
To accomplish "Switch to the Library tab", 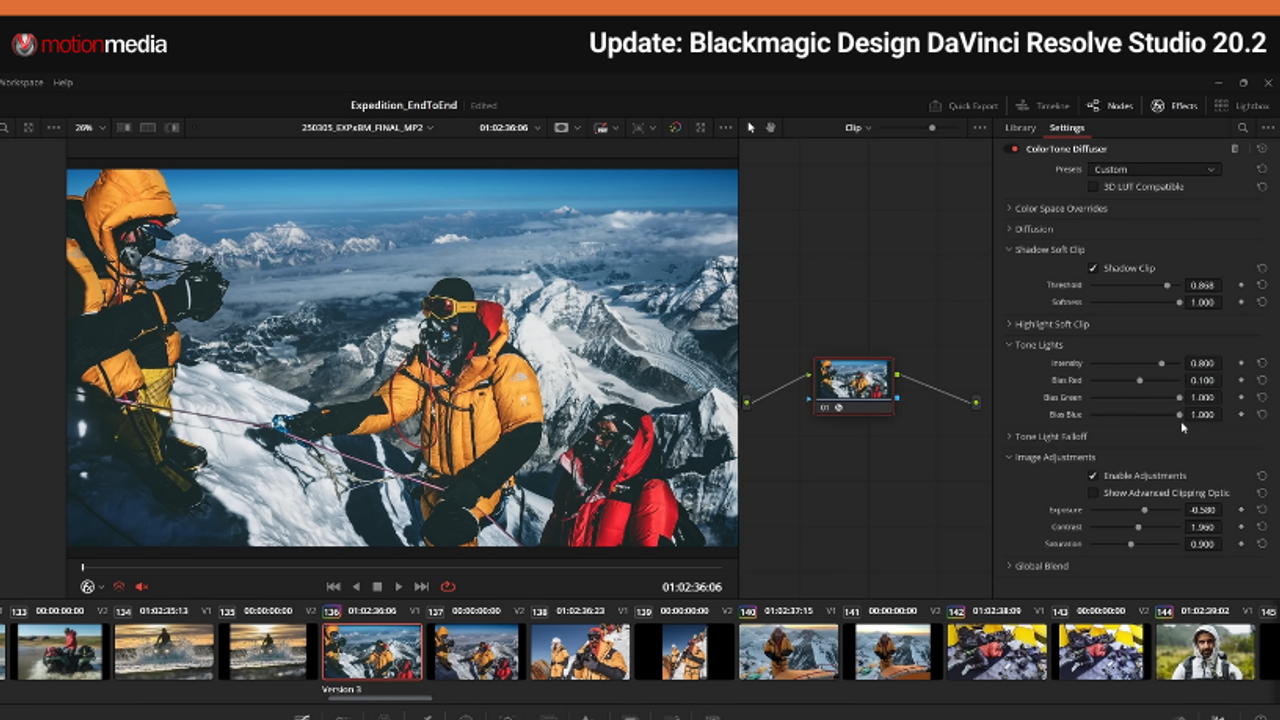I will [x=1019, y=128].
